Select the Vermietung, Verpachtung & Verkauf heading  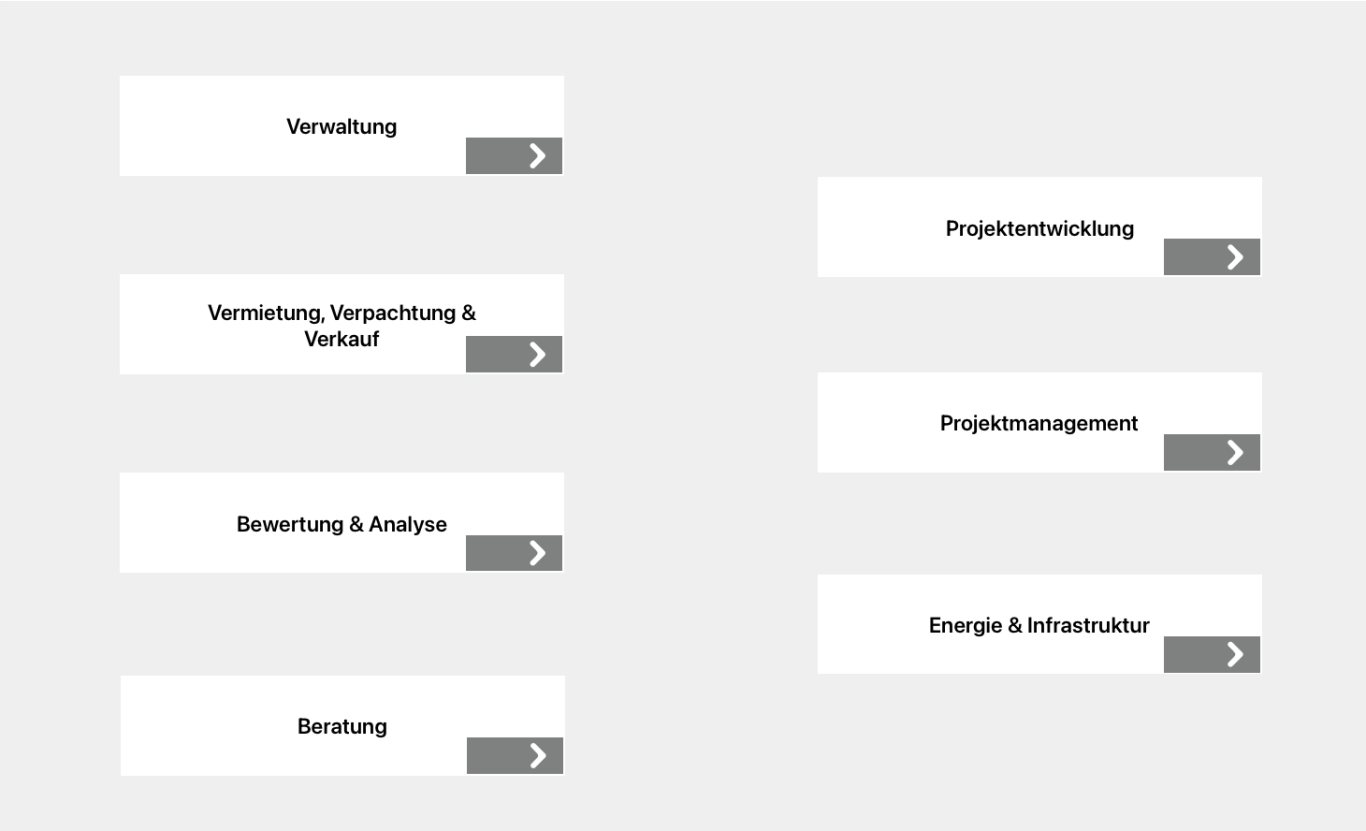[341, 326]
